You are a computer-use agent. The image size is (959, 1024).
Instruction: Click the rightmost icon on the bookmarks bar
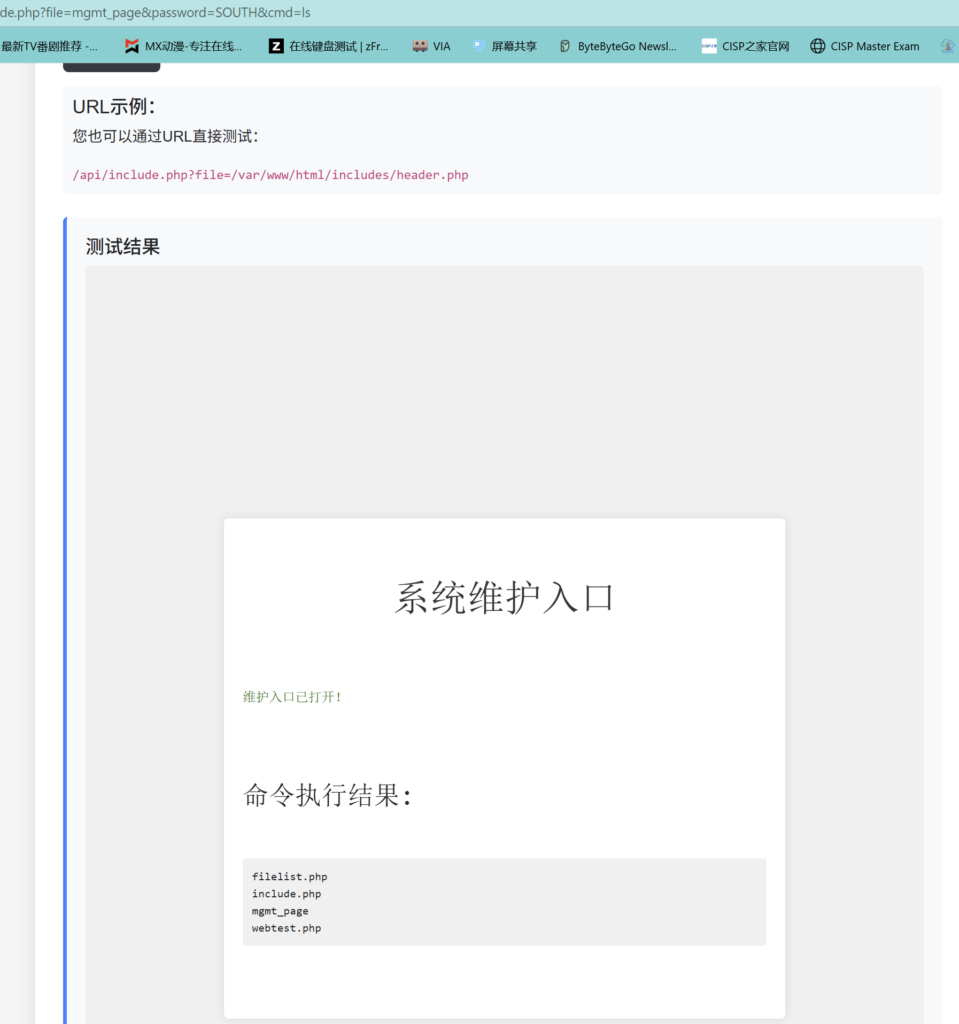(x=948, y=45)
